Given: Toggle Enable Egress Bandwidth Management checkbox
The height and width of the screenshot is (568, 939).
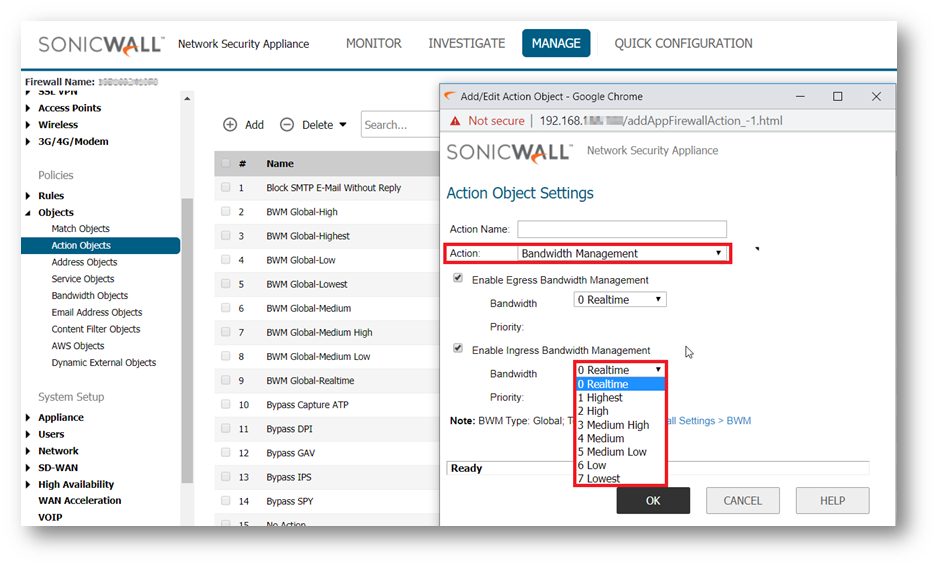Looking at the screenshot, I should coord(458,278).
